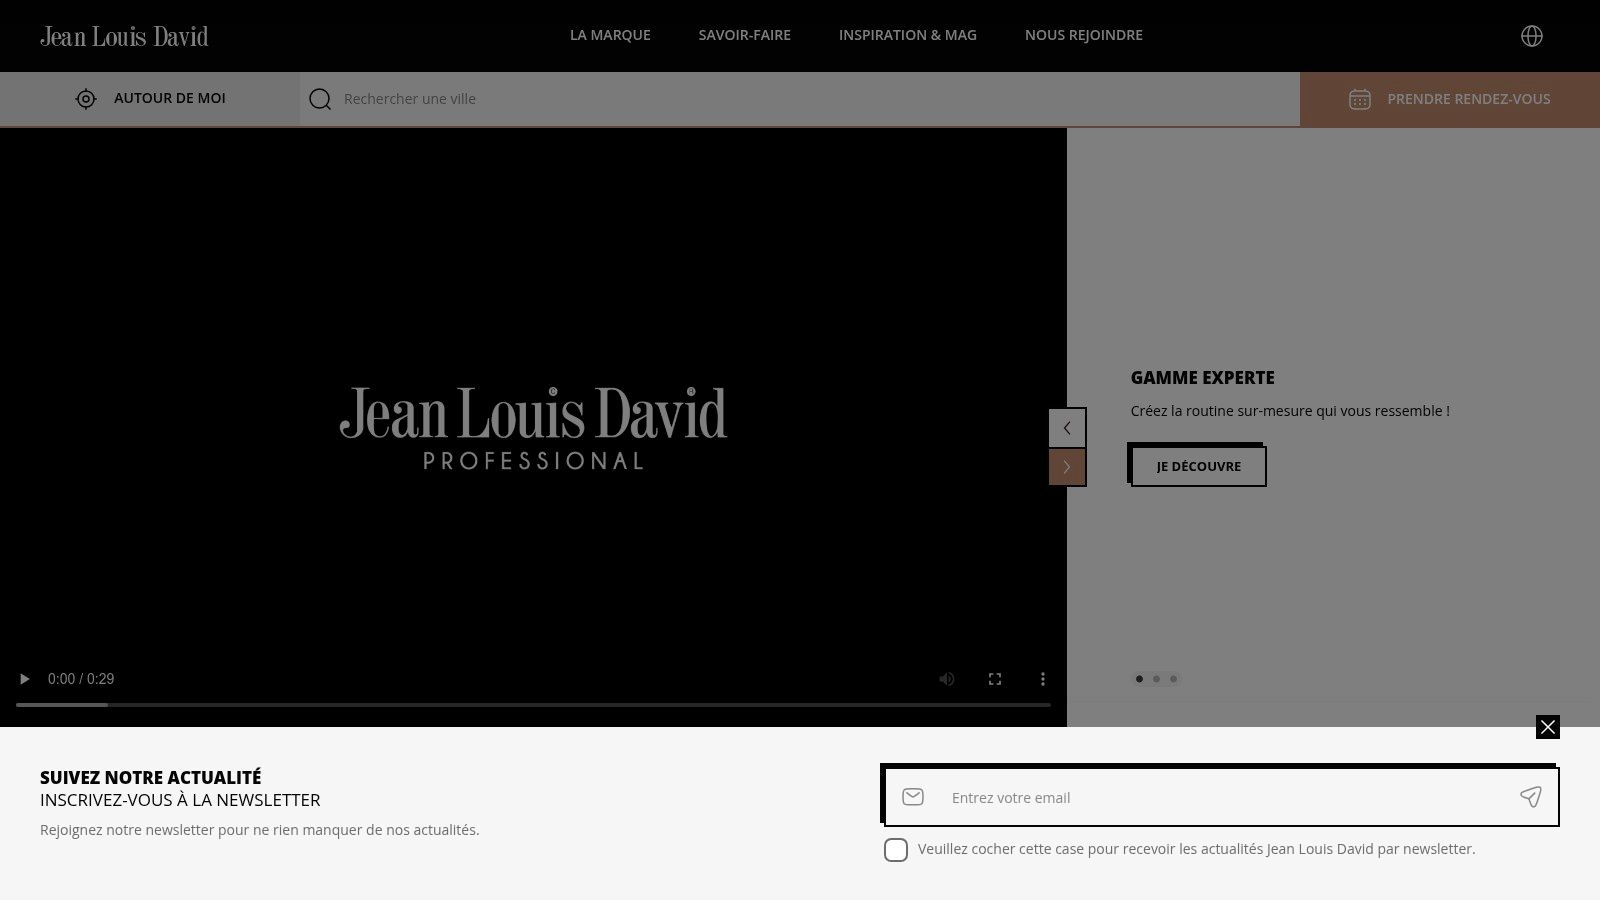Open the video's three-dot options menu

[x=1043, y=679]
